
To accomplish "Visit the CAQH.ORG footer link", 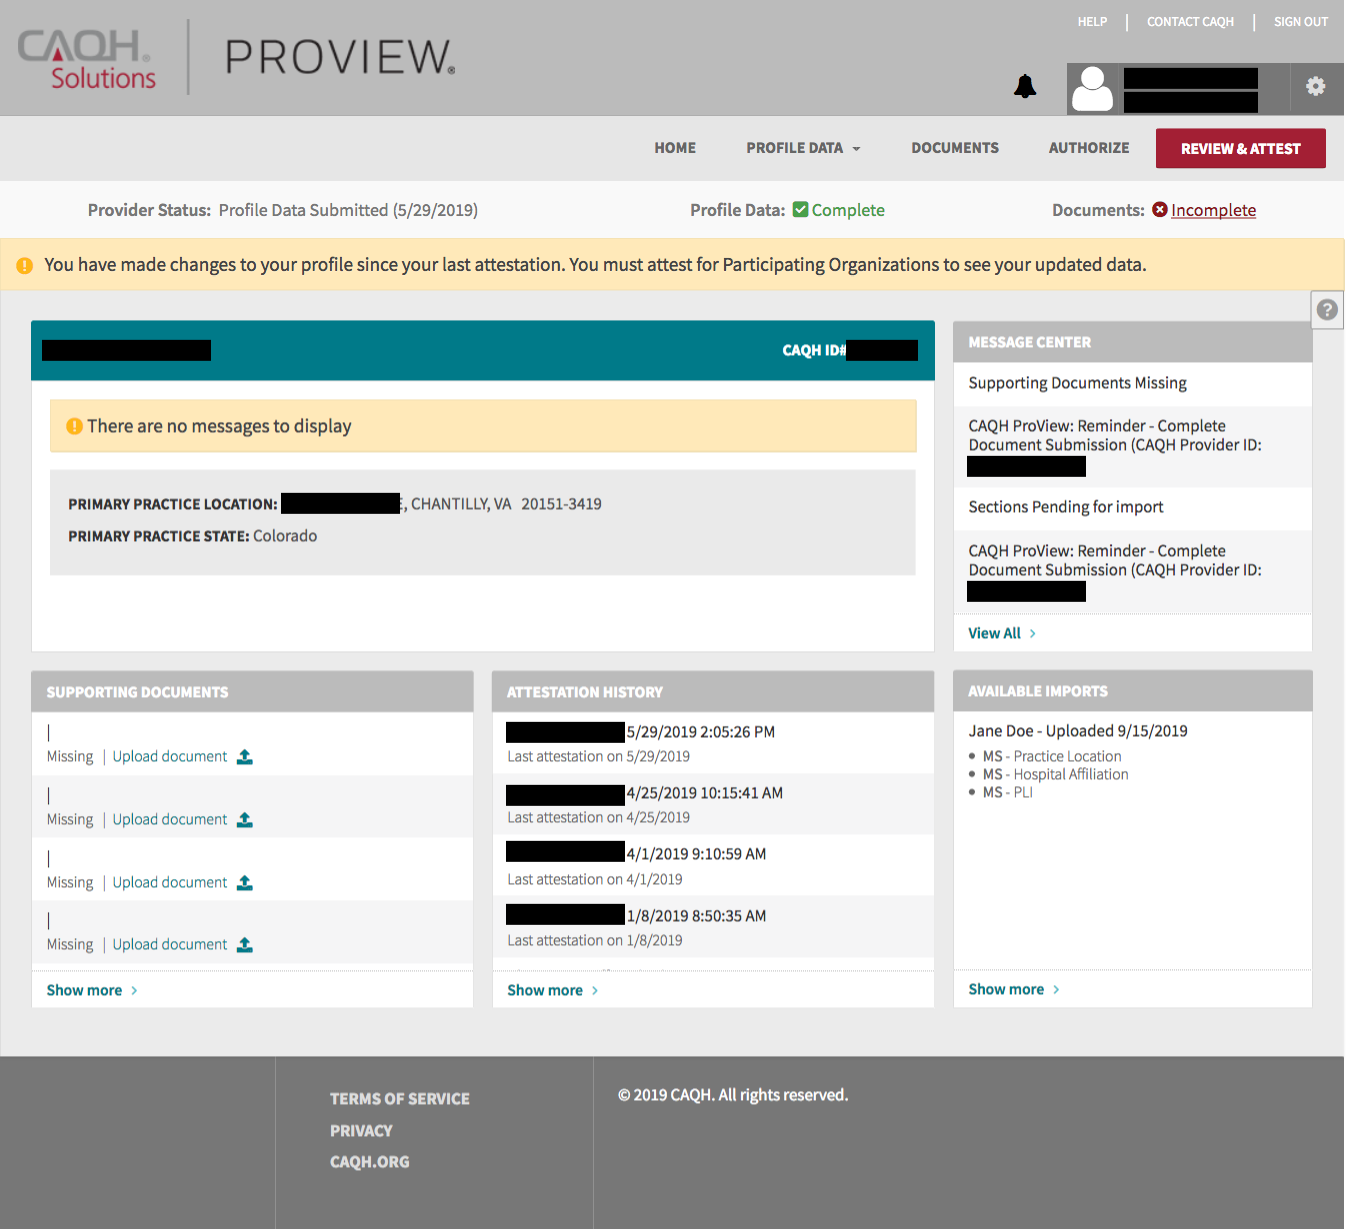I will (370, 1162).
